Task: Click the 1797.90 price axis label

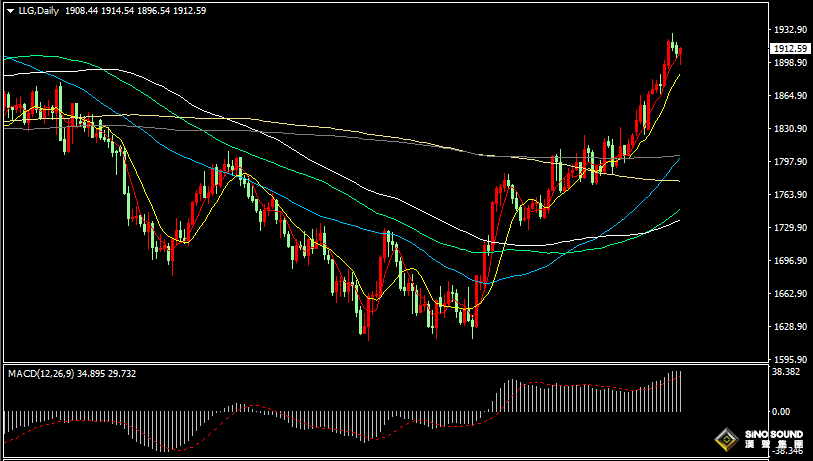Action: pos(790,162)
